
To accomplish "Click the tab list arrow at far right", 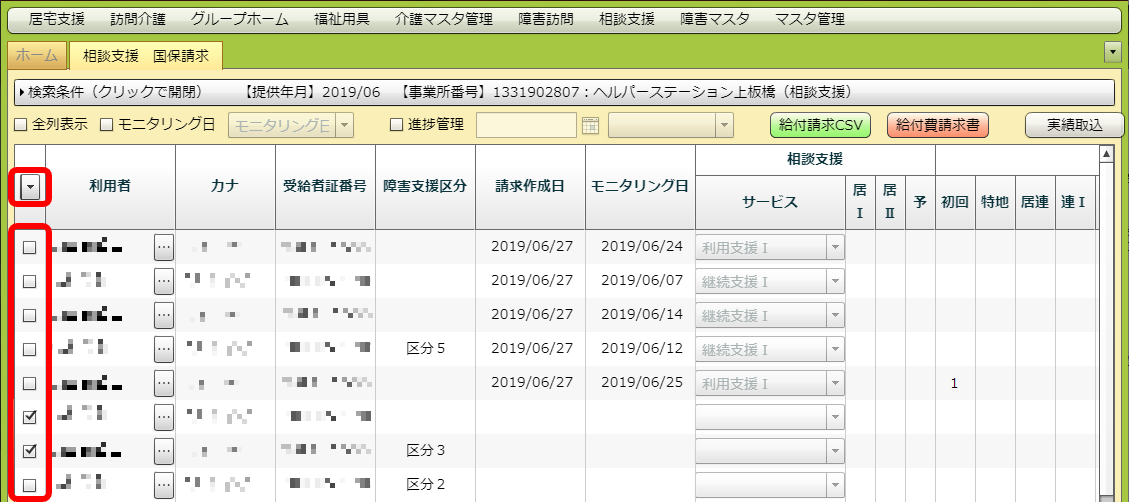I will pyautogui.click(x=1111, y=52).
